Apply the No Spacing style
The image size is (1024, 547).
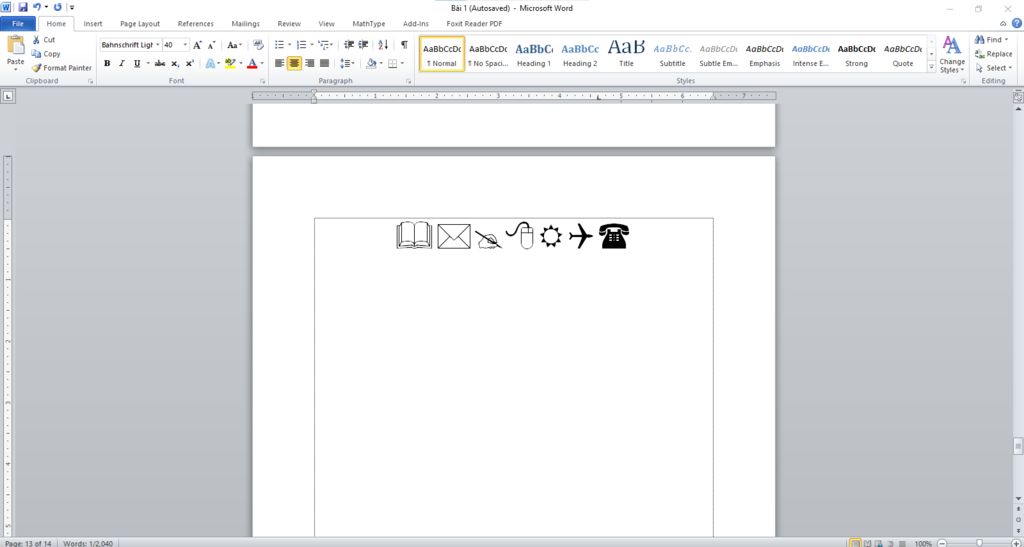tap(488, 54)
